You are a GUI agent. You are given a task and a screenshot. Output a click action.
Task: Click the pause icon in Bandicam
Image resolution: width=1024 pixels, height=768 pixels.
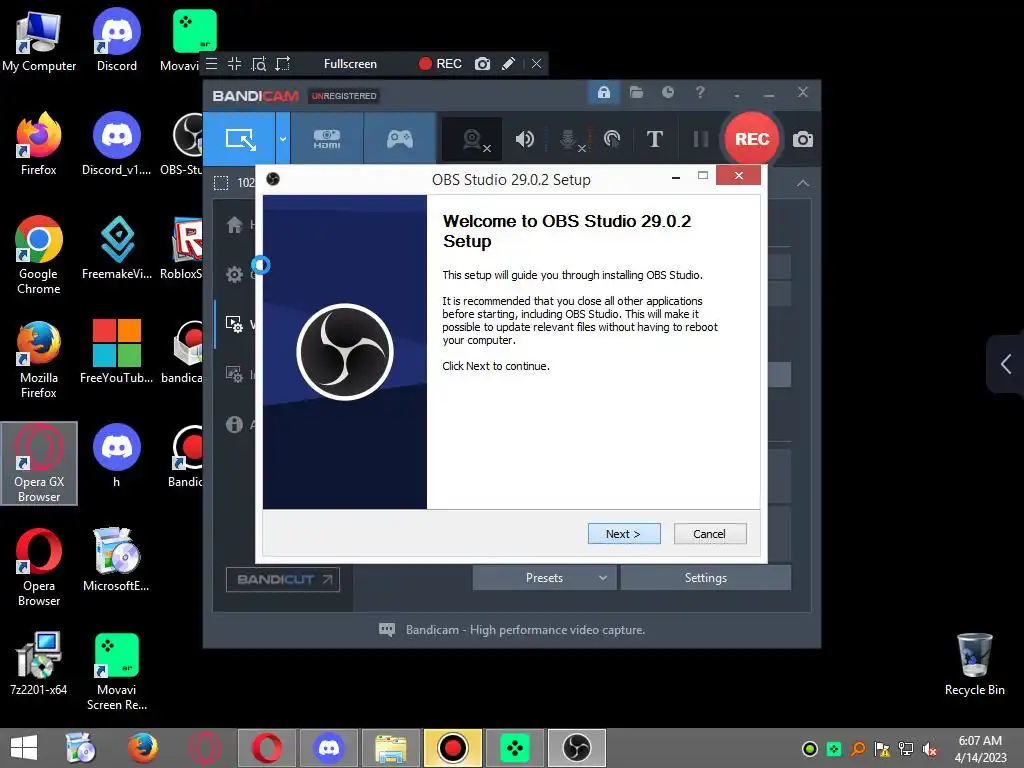[x=701, y=139]
